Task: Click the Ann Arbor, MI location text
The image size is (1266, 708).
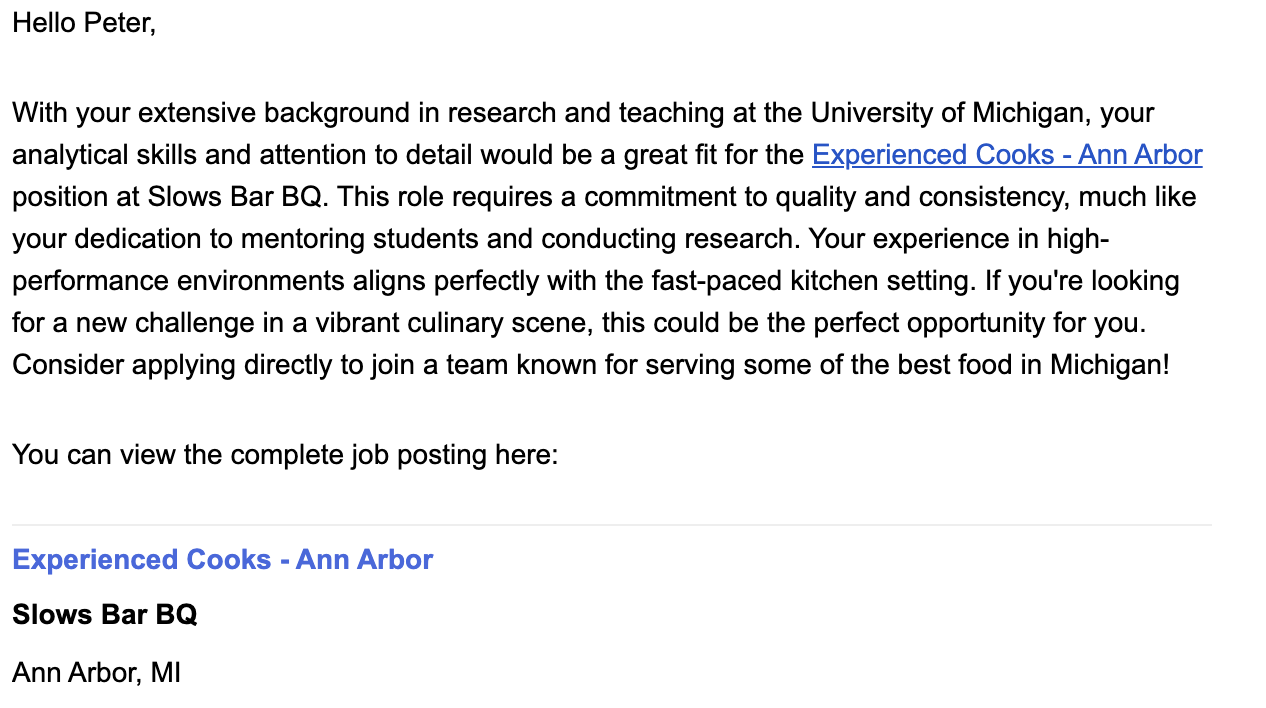Action: click(x=96, y=672)
